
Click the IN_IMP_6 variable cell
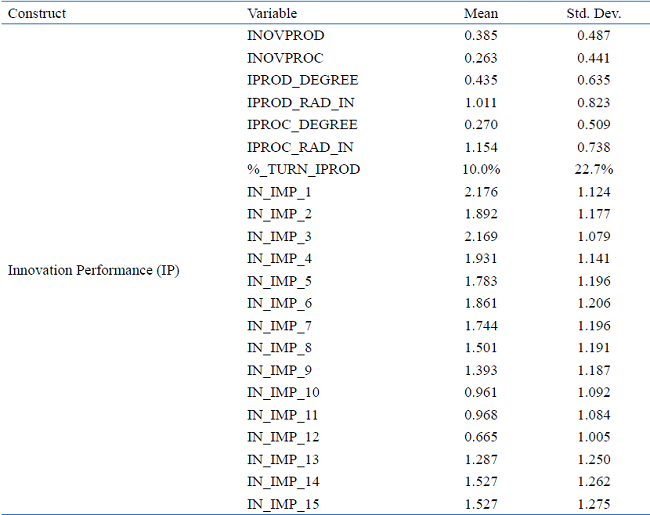tap(279, 303)
